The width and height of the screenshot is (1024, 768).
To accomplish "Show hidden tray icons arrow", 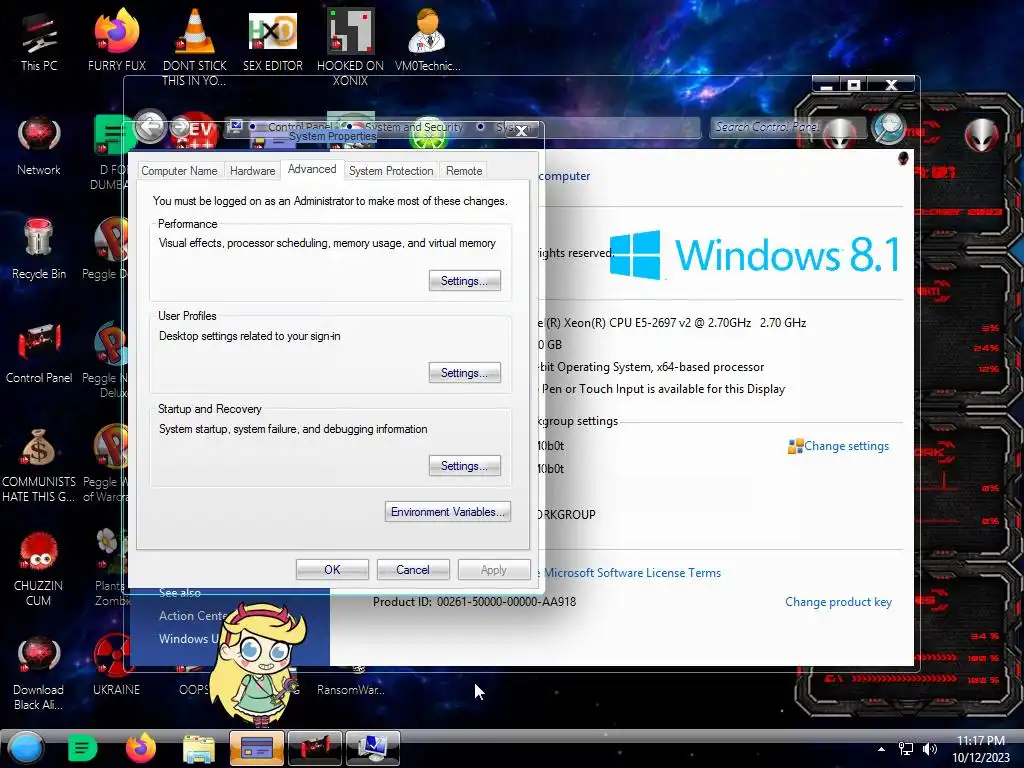I will point(881,749).
